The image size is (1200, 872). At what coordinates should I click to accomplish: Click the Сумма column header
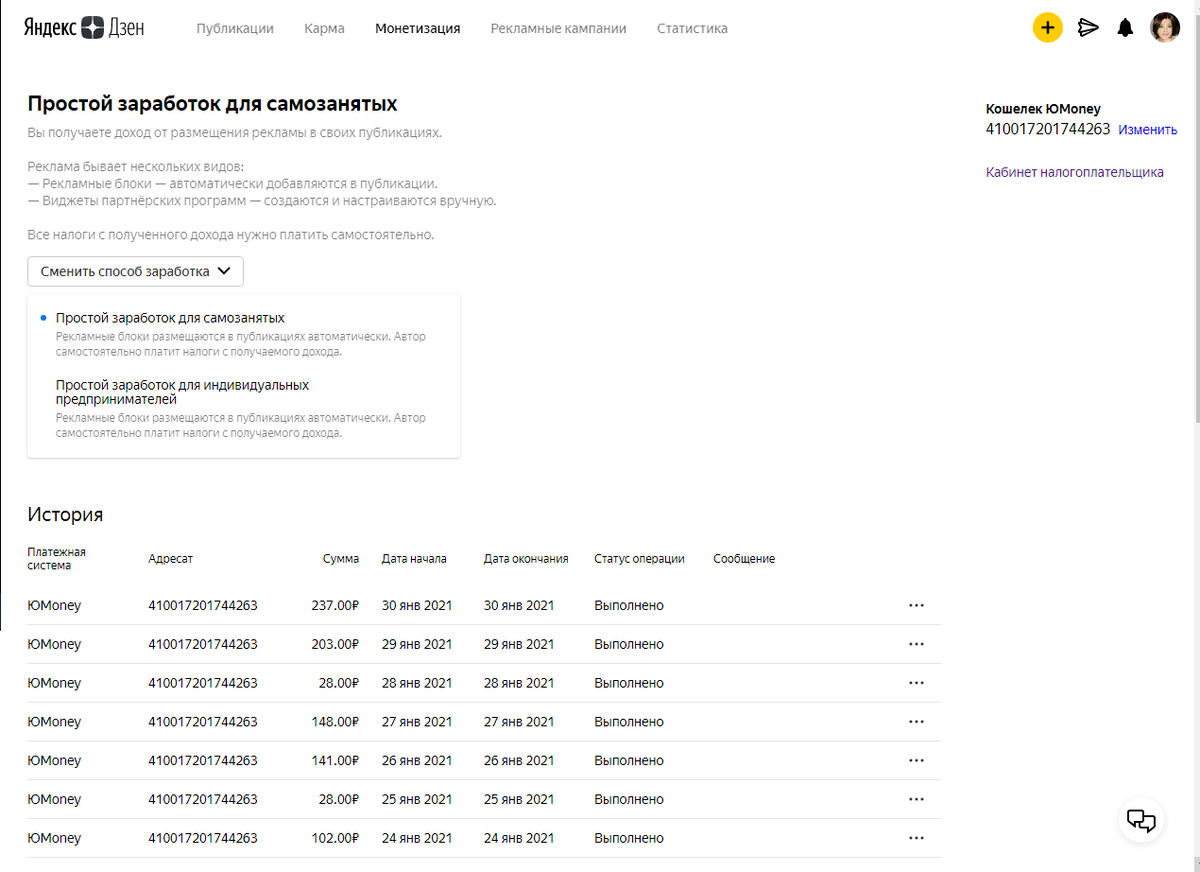(x=341, y=559)
